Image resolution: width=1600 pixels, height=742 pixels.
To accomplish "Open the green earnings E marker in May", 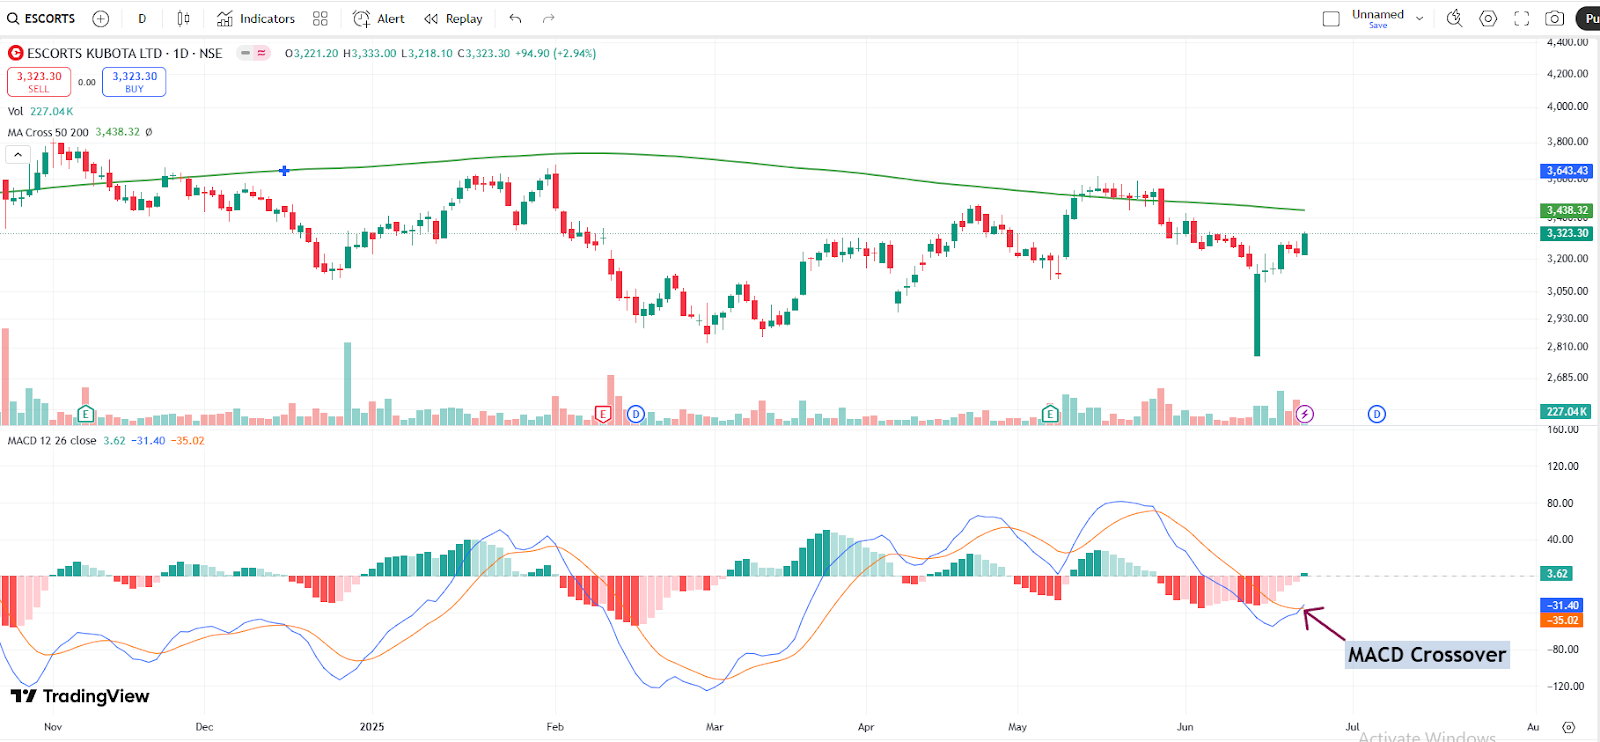I will (x=1050, y=414).
